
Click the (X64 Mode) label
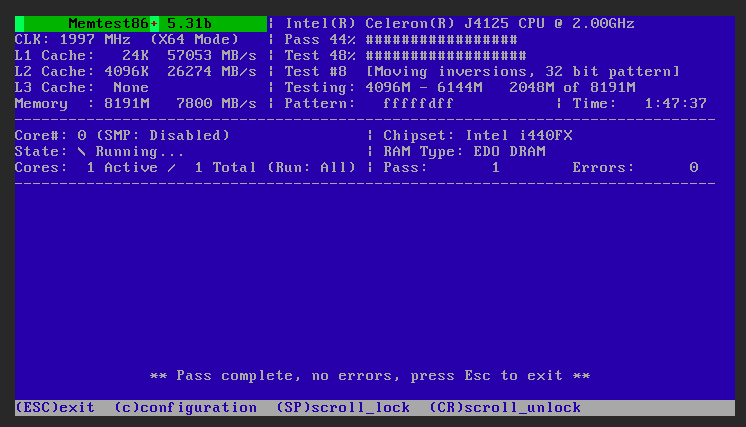(x=194, y=39)
